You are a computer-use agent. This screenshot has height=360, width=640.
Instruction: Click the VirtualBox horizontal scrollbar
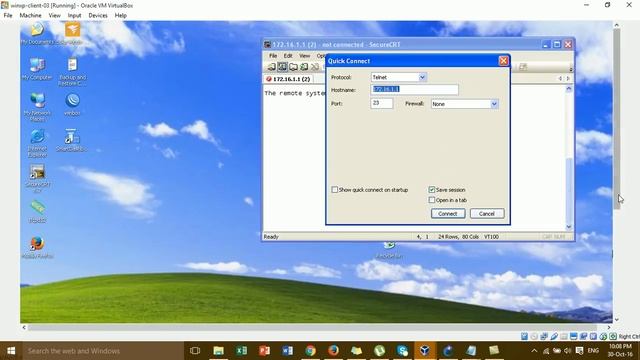[x=313, y=327]
